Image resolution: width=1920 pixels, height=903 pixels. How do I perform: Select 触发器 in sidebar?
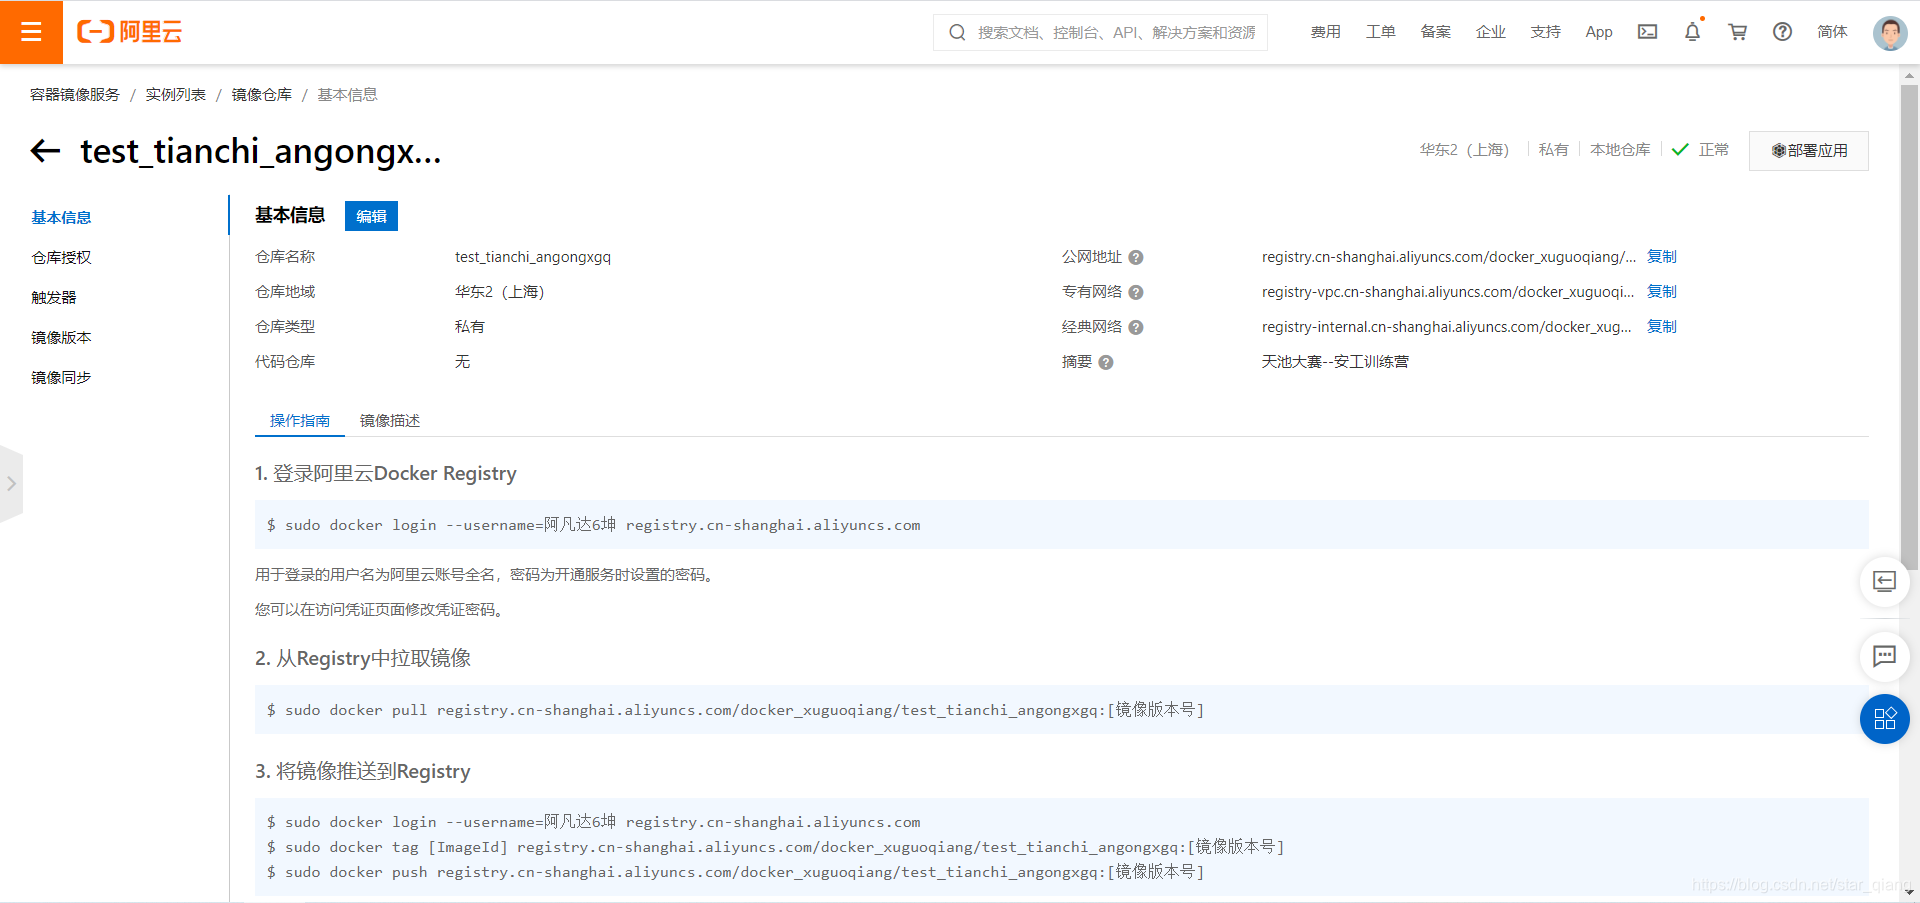pos(54,297)
